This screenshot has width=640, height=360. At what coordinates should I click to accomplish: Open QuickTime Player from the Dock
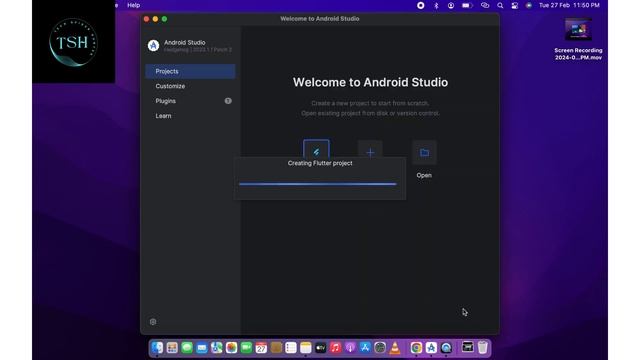(446, 348)
